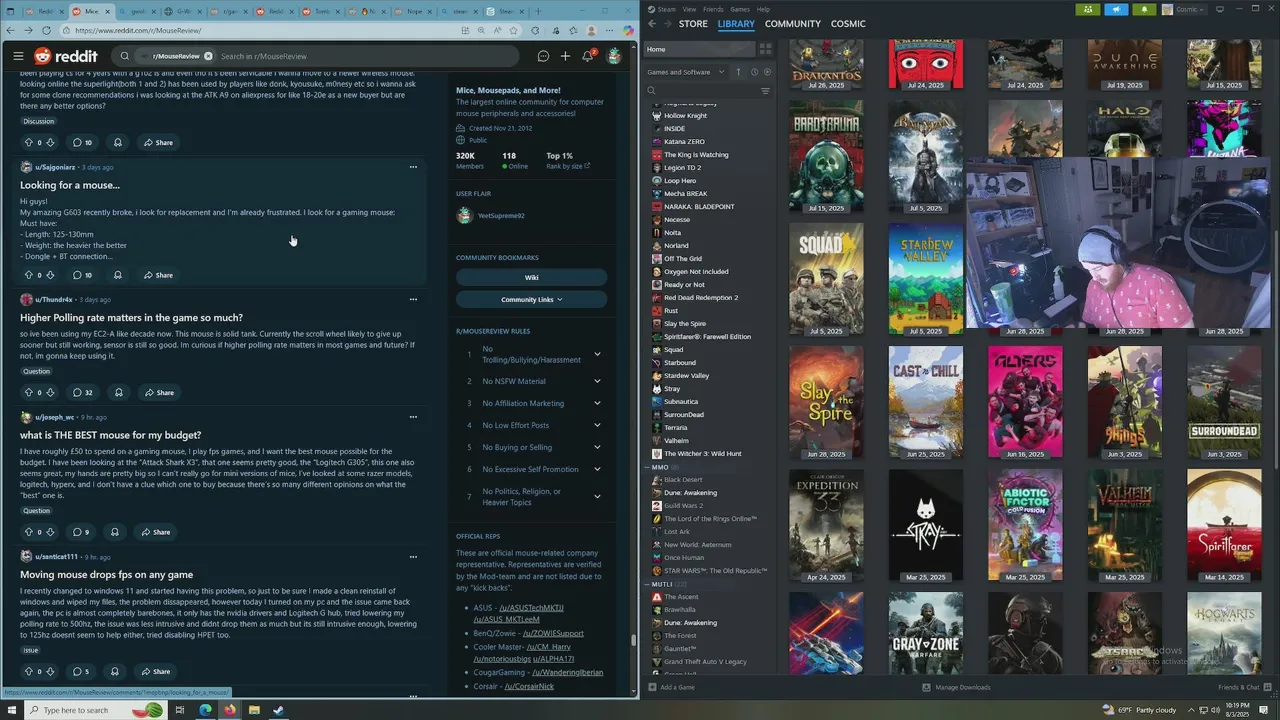The width and height of the screenshot is (1280, 720).
Task: Toggle Steam Big Picture mode icon
Action: tap(1220, 9)
